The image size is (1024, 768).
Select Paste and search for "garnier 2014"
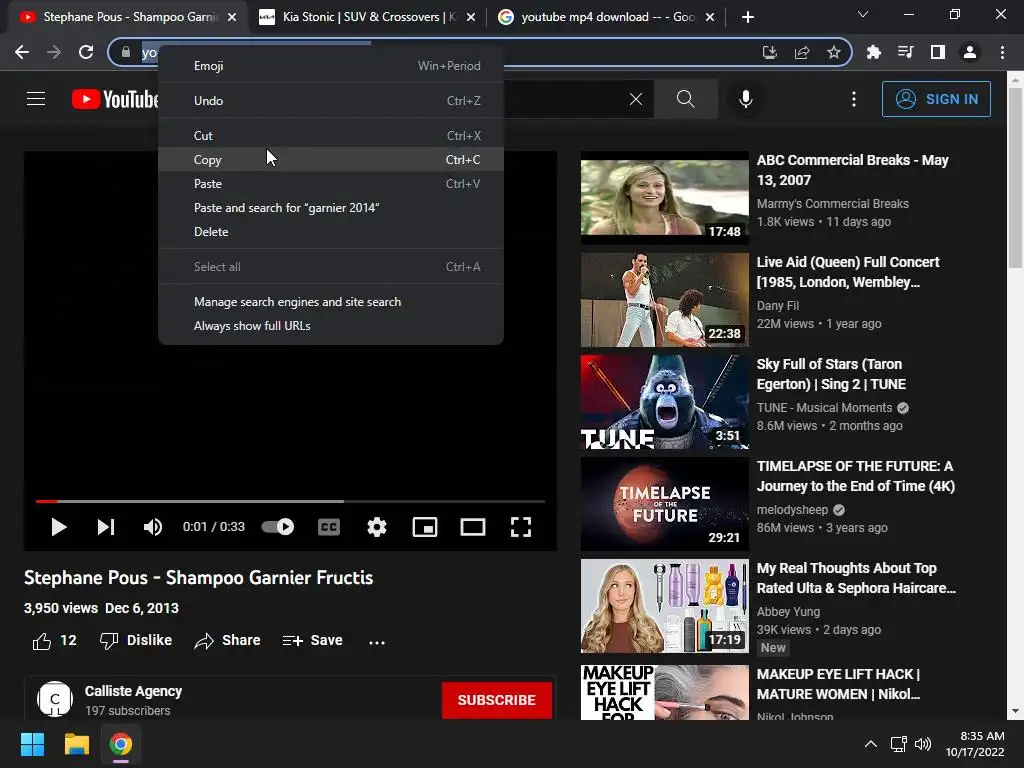[x=331, y=208]
